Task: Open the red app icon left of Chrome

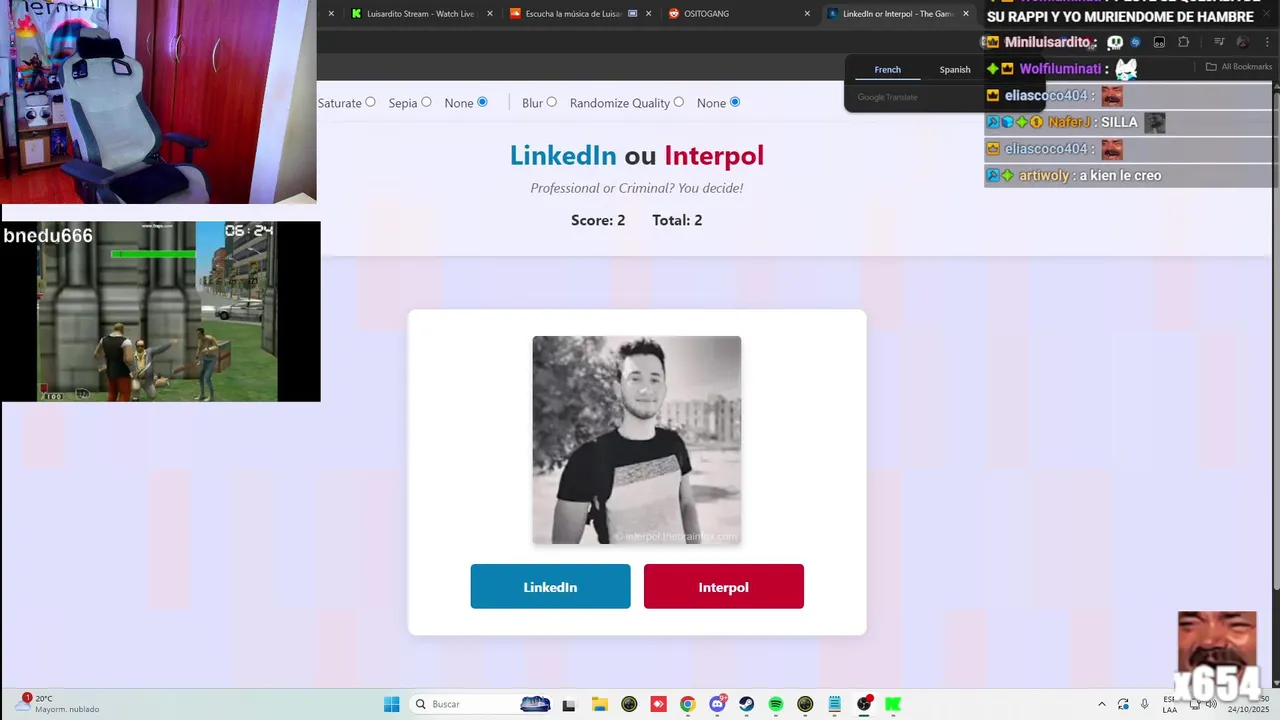Action: click(658, 704)
